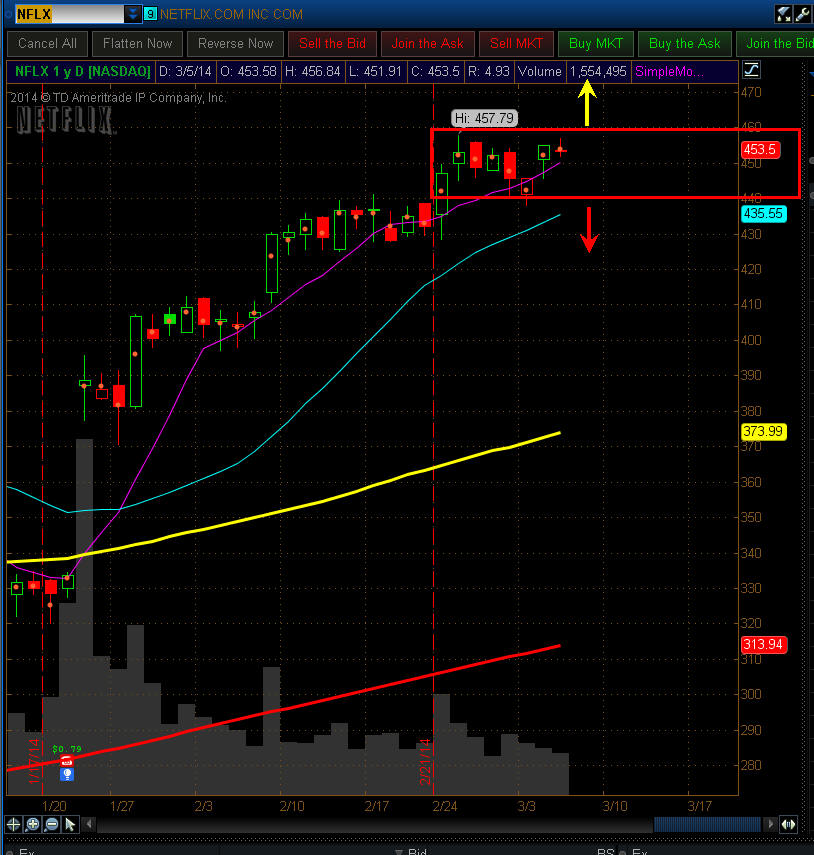
Task: Click the Buy MKT button
Action: tap(596, 44)
